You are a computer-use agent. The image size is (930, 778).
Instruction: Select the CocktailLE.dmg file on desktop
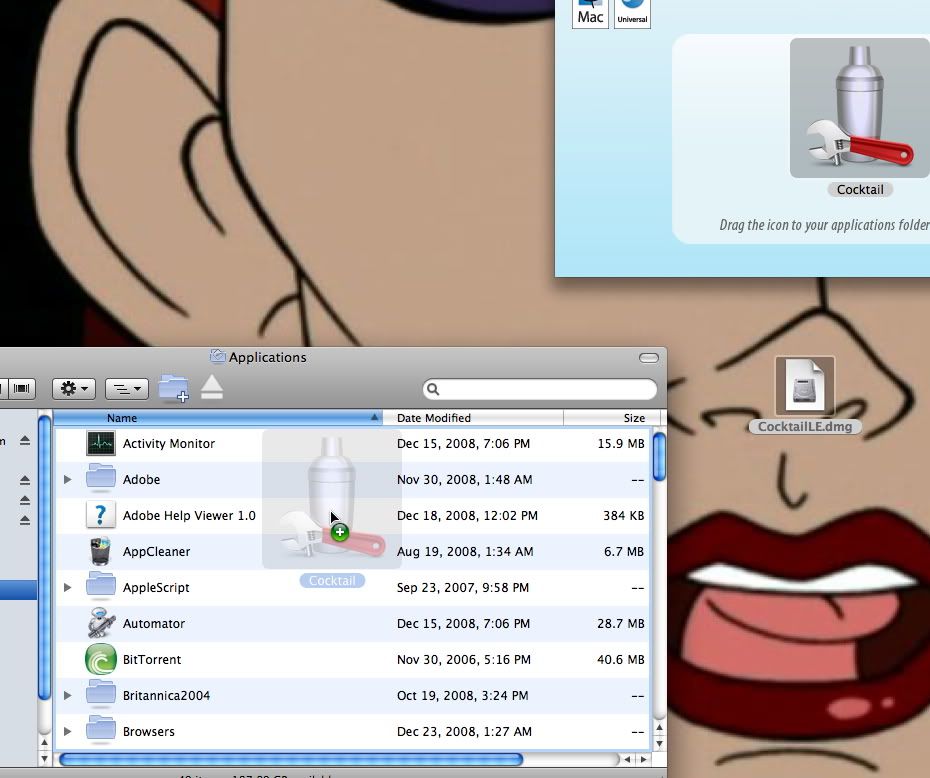pyautogui.click(x=805, y=385)
